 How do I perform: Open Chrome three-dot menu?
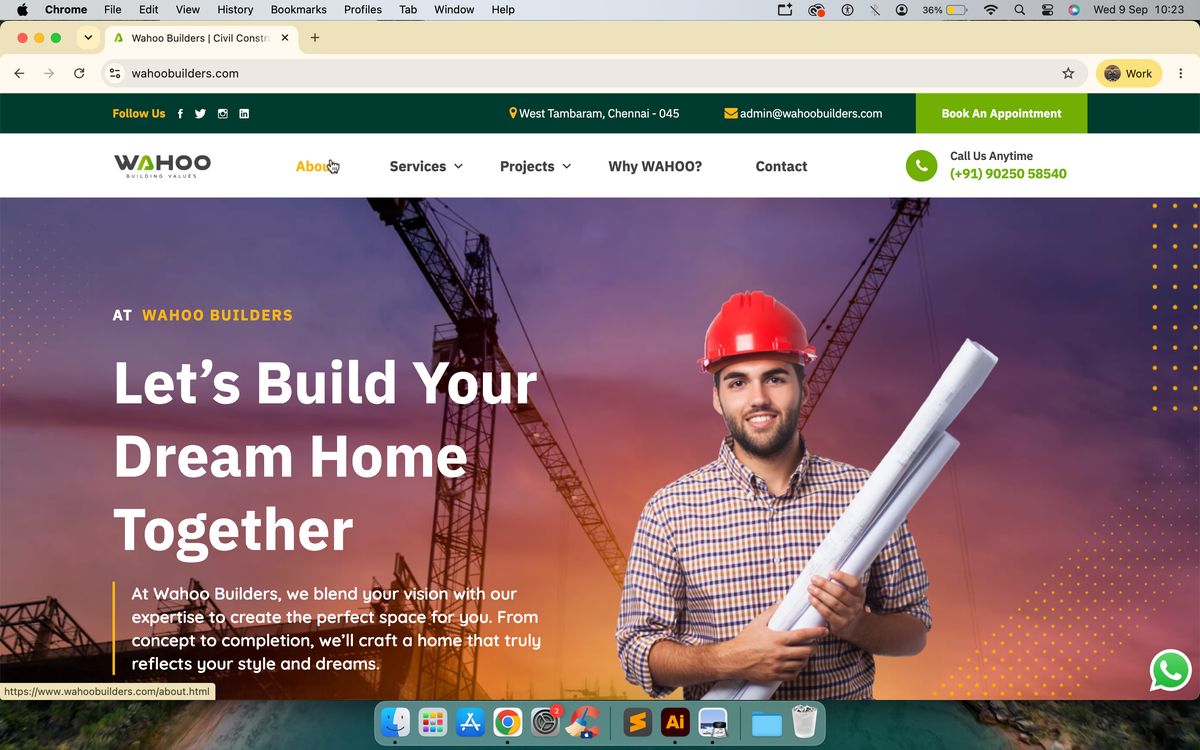point(1181,73)
